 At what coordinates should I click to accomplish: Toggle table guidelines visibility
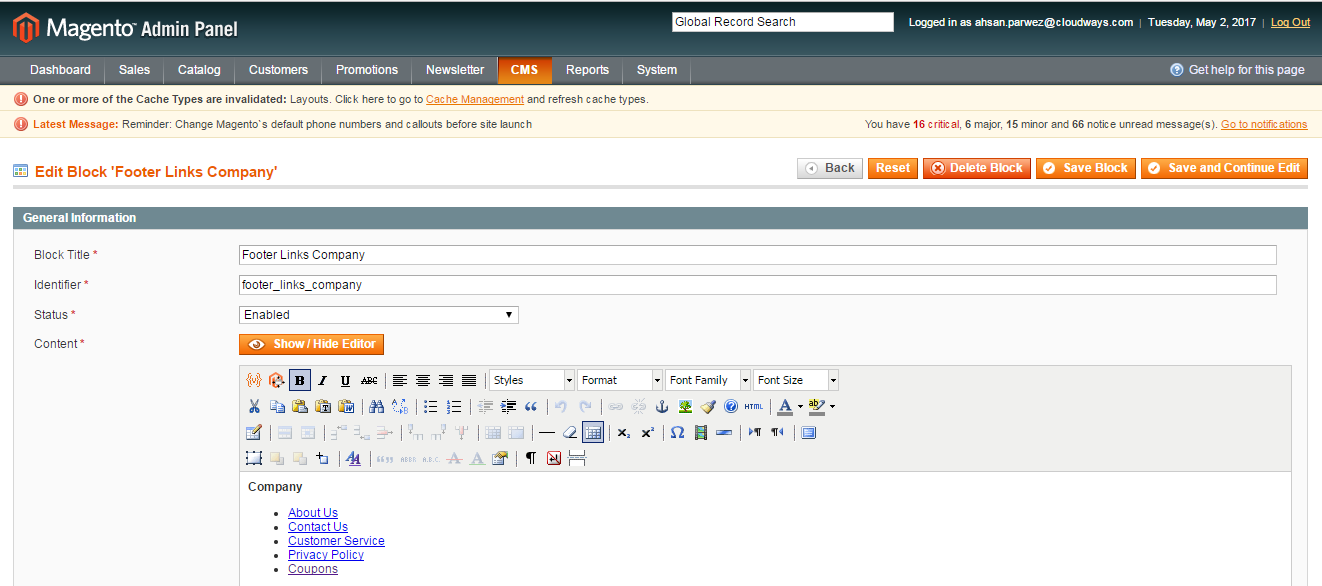pyautogui.click(x=593, y=432)
